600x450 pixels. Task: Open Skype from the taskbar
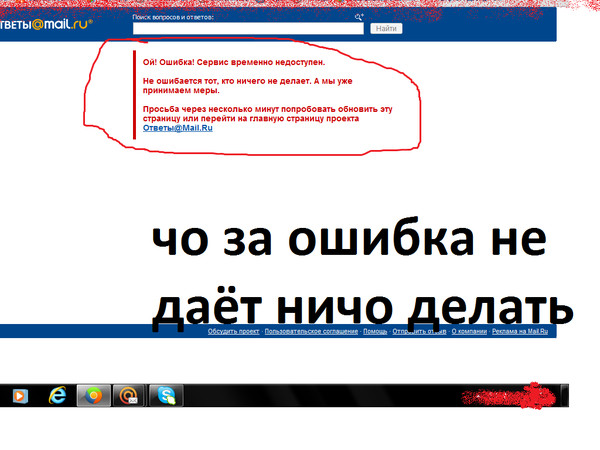pos(163,395)
